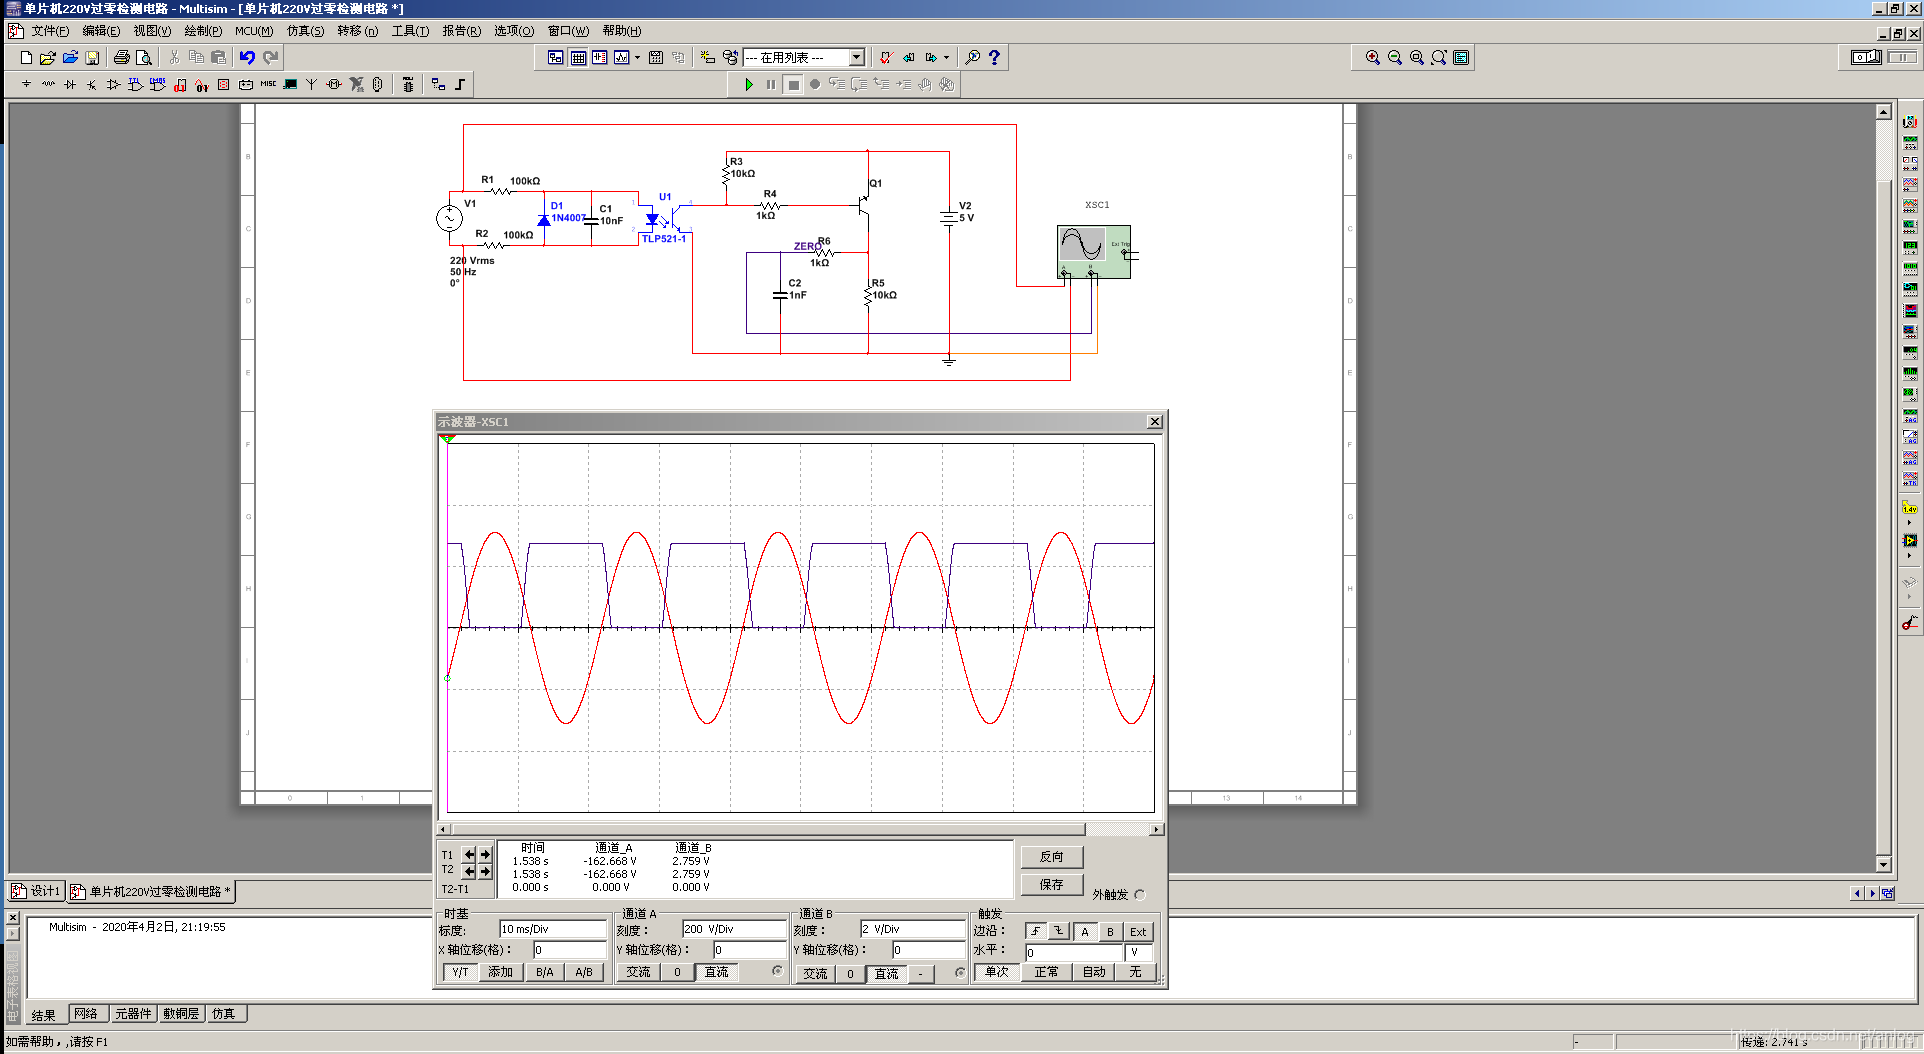Screen dimensions: 1924x1054
Task: Pick the Multimeter from the instruments sidebar
Action: (1910, 121)
